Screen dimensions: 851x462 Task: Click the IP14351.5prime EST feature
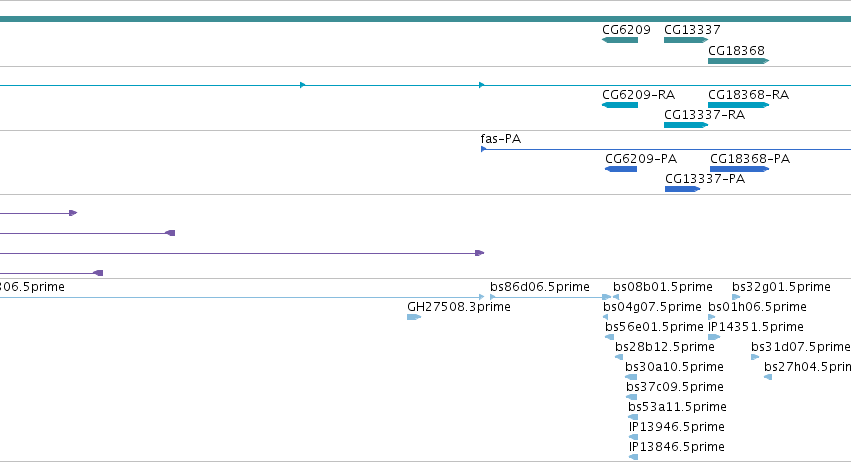tap(714, 337)
